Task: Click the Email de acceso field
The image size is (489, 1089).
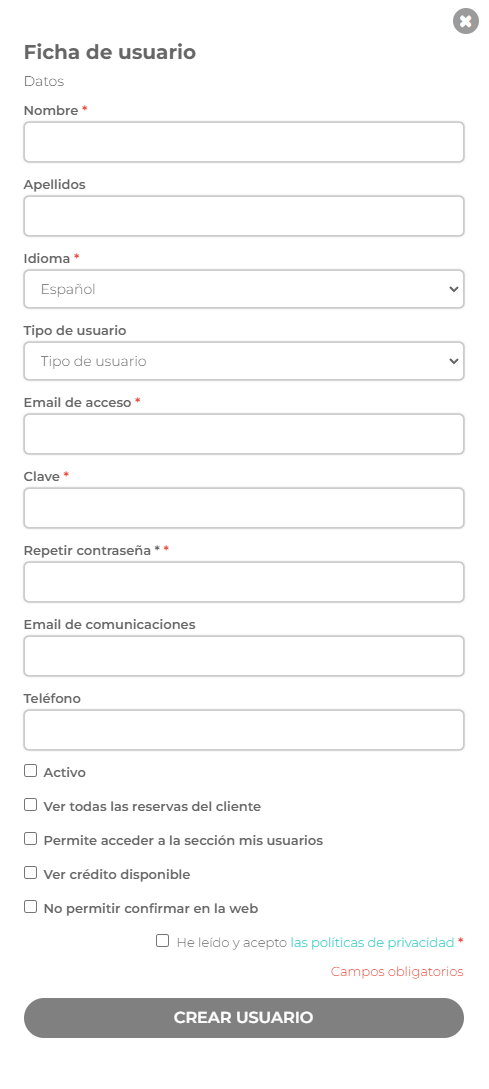Action: 244,434
